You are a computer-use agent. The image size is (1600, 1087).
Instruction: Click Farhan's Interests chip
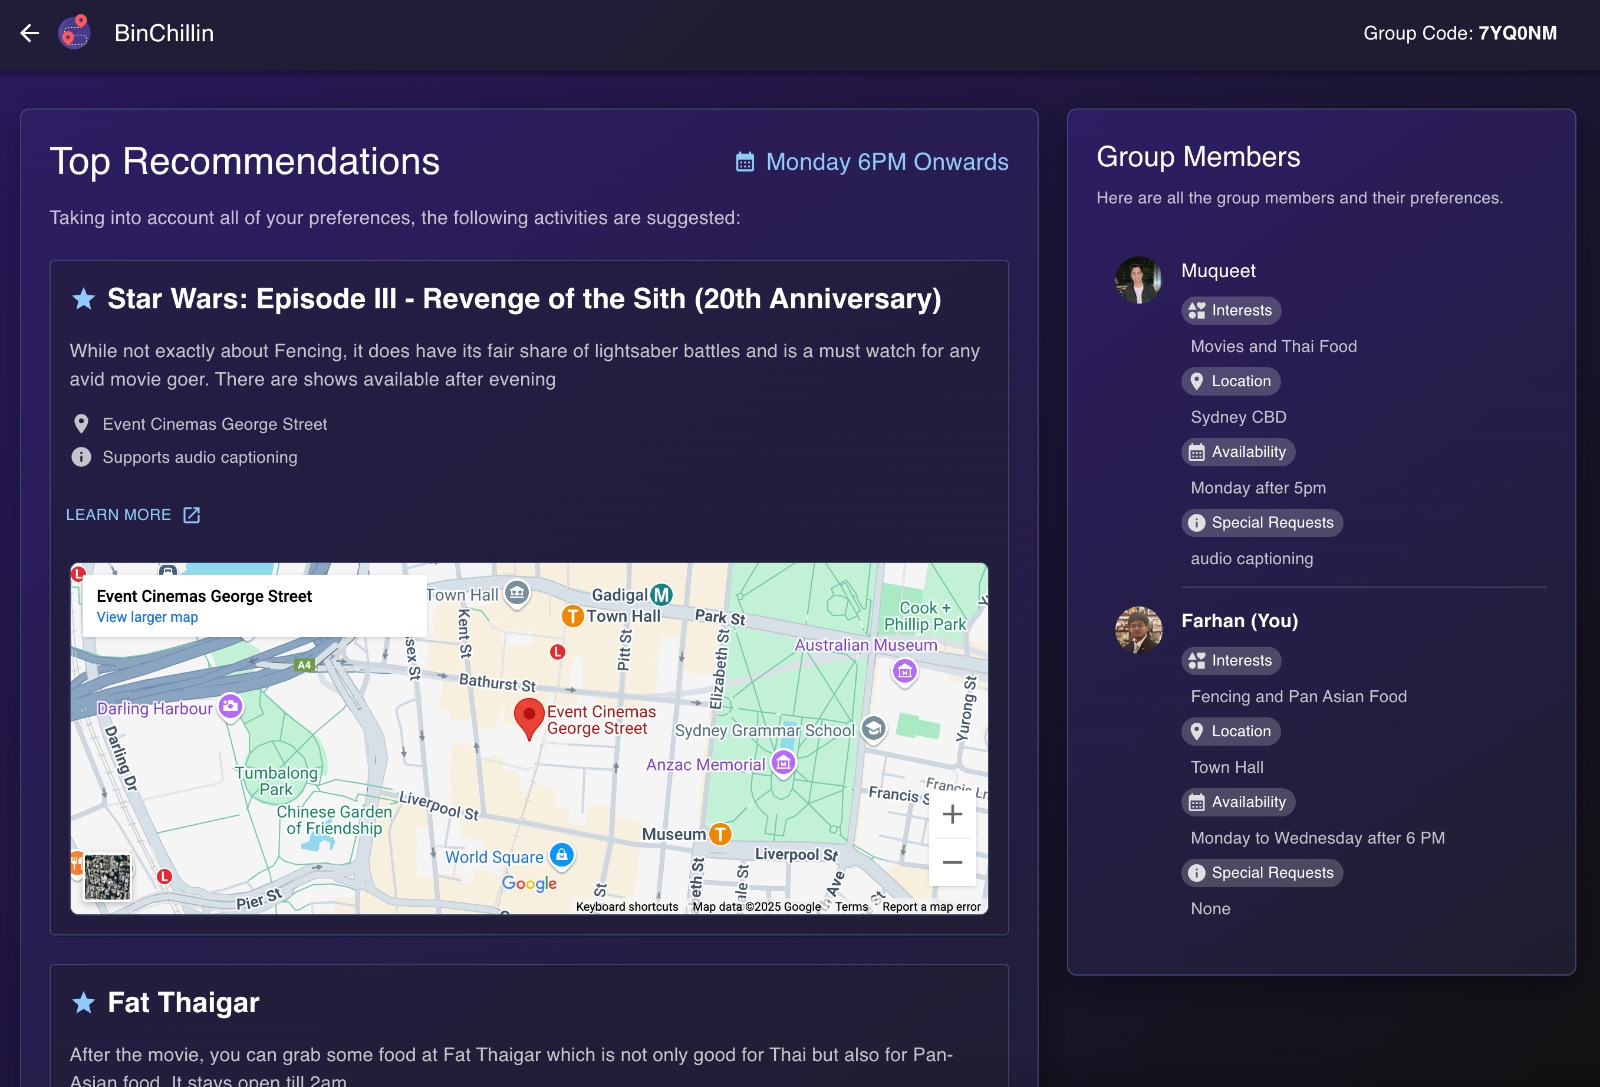point(1231,661)
